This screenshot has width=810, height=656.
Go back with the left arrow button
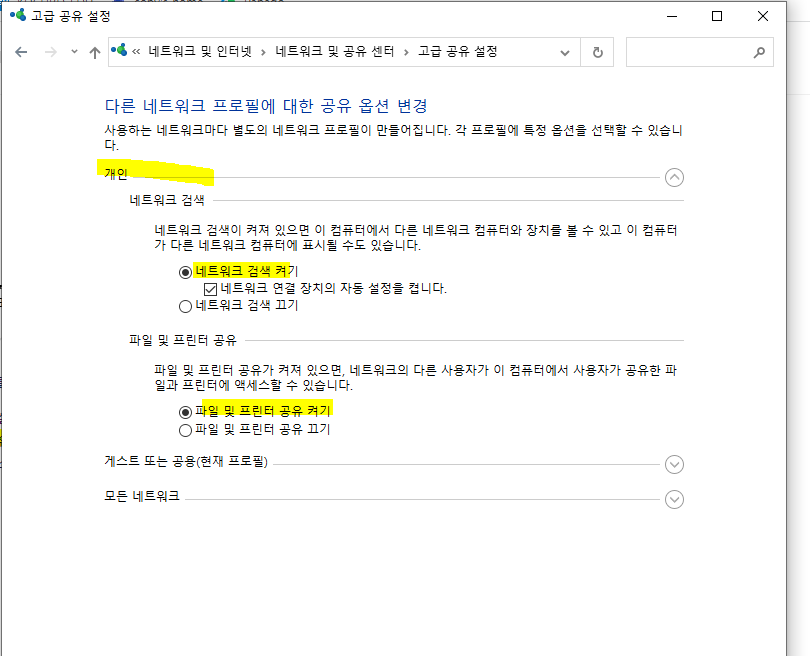click(x=21, y=52)
